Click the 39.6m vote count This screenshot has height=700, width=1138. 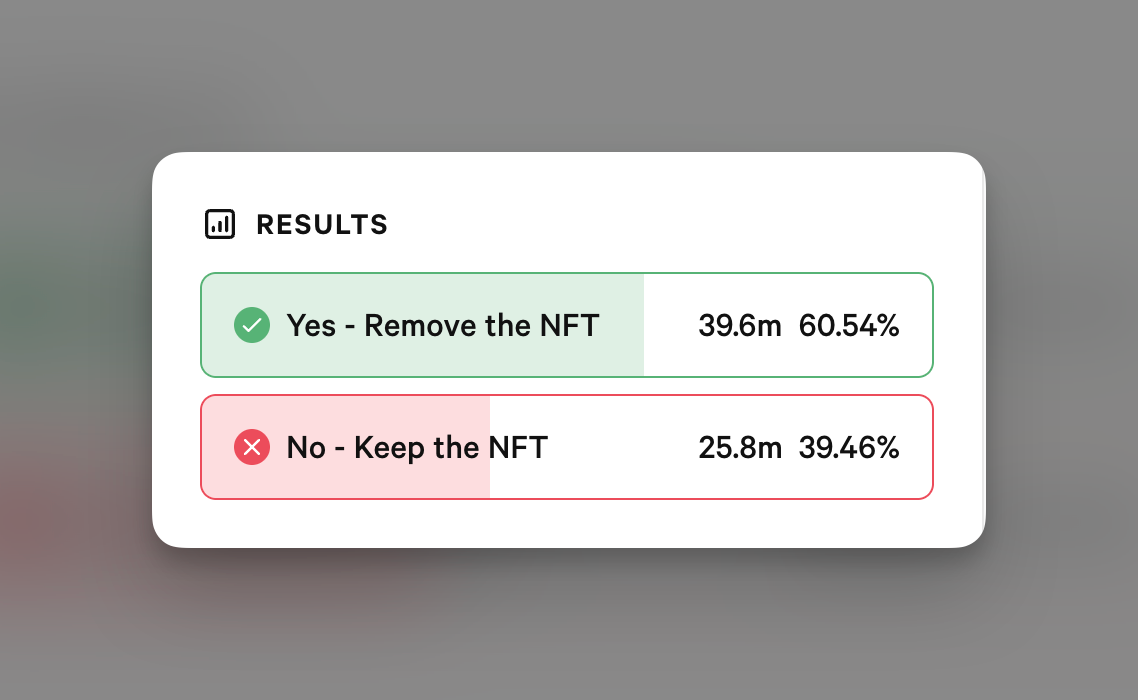click(x=739, y=325)
